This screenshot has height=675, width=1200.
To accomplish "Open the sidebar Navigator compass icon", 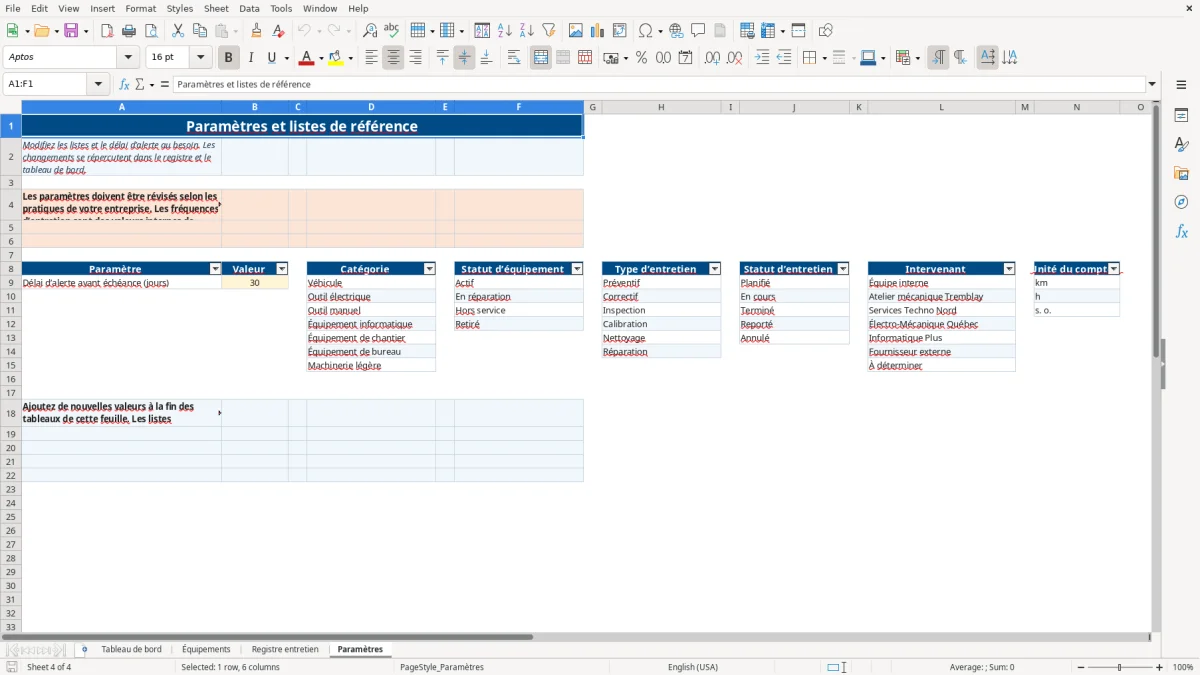I will click(x=1181, y=202).
